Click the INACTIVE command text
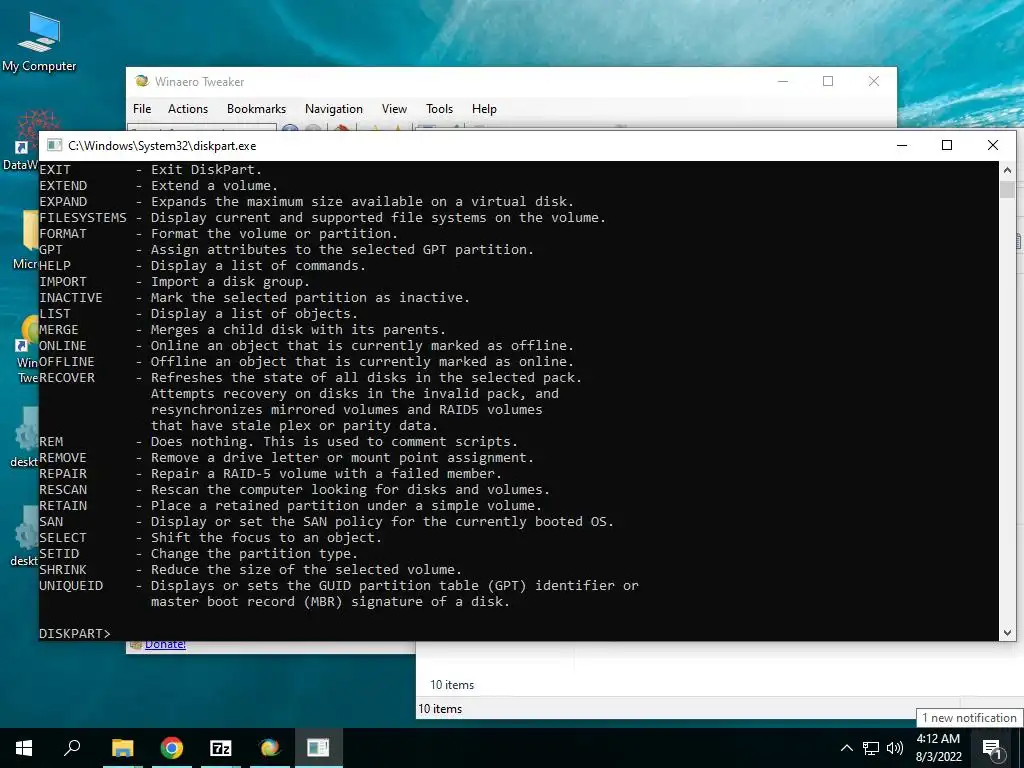 (71, 298)
